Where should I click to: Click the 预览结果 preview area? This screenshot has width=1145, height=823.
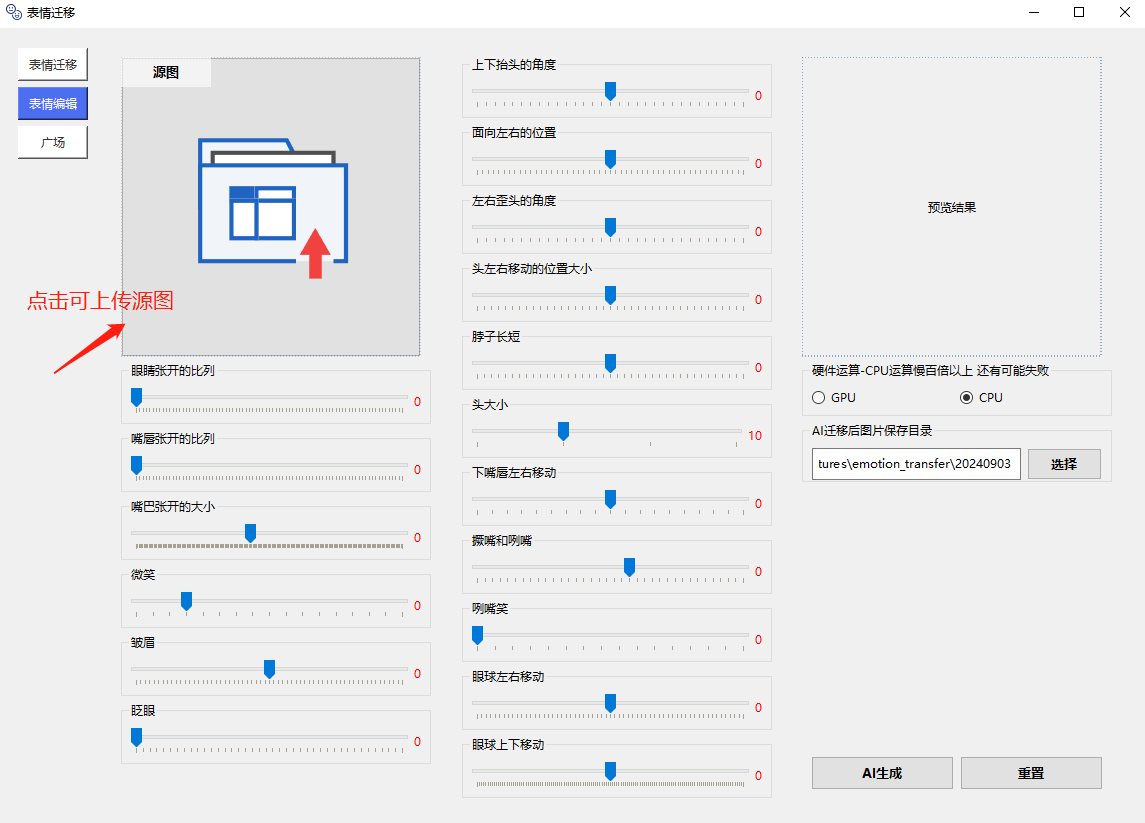(x=951, y=207)
